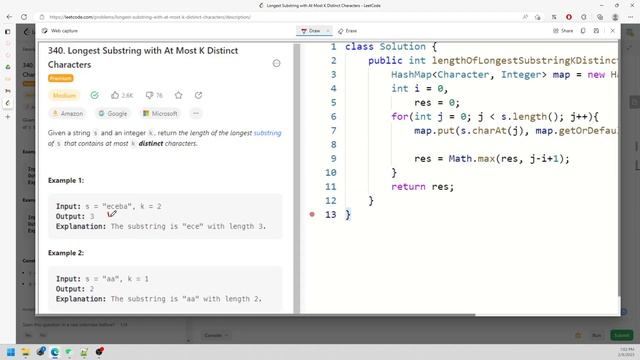Click the thumbs up like icon
Image resolution: width=640 pixels, height=360 pixels.
click(x=115, y=95)
